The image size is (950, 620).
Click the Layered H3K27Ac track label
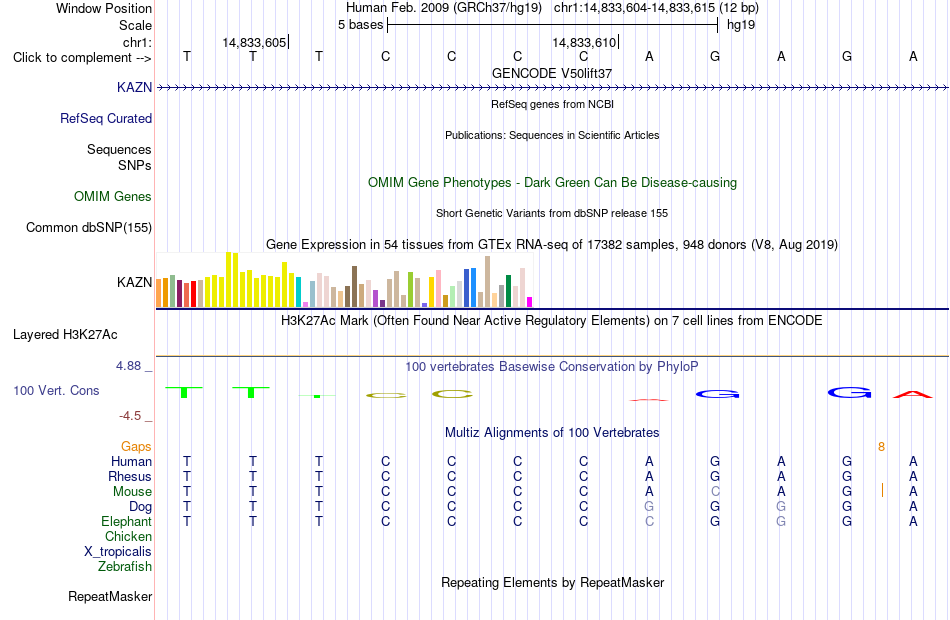coord(65,335)
